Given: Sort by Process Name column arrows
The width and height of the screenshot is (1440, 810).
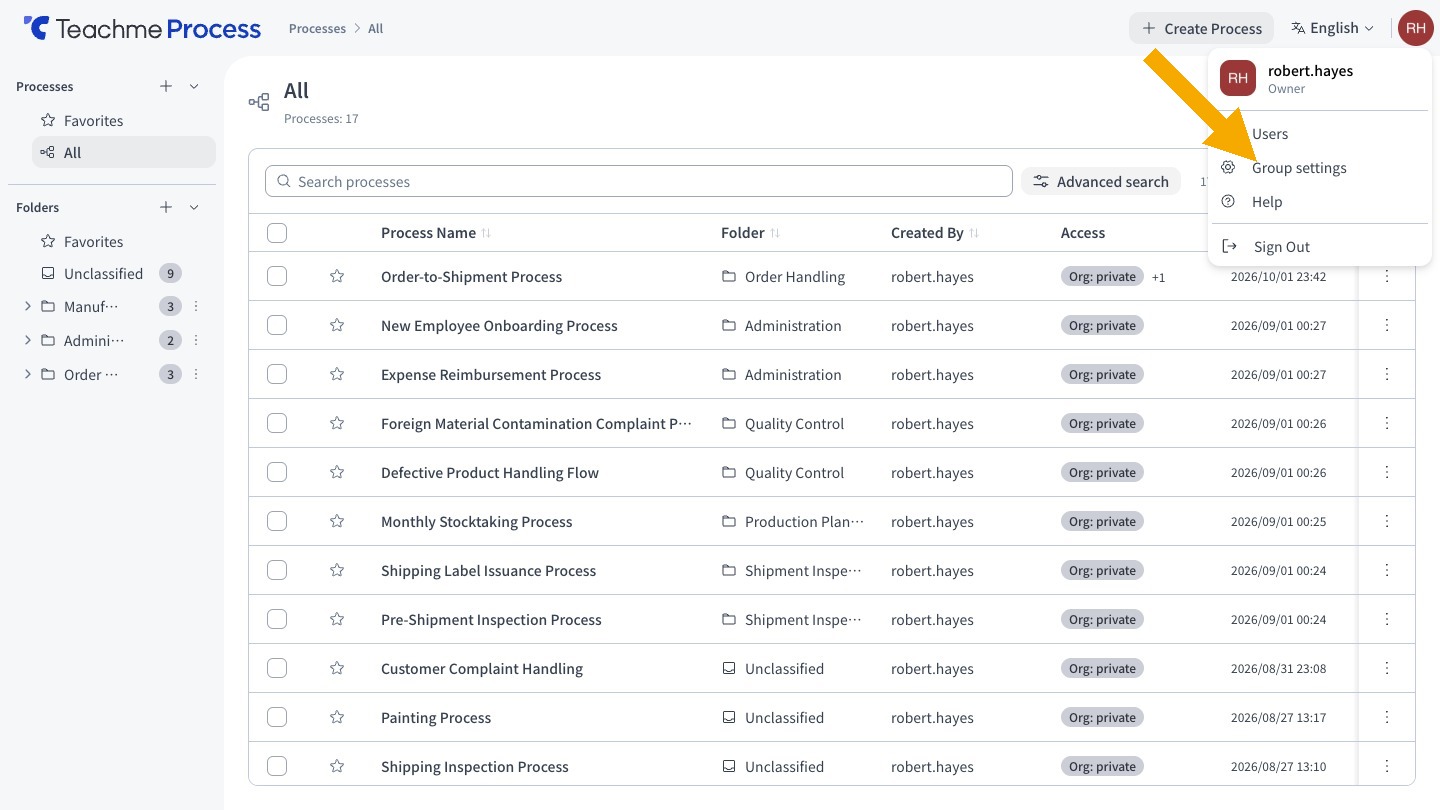Looking at the screenshot, I should pos(486,233).
